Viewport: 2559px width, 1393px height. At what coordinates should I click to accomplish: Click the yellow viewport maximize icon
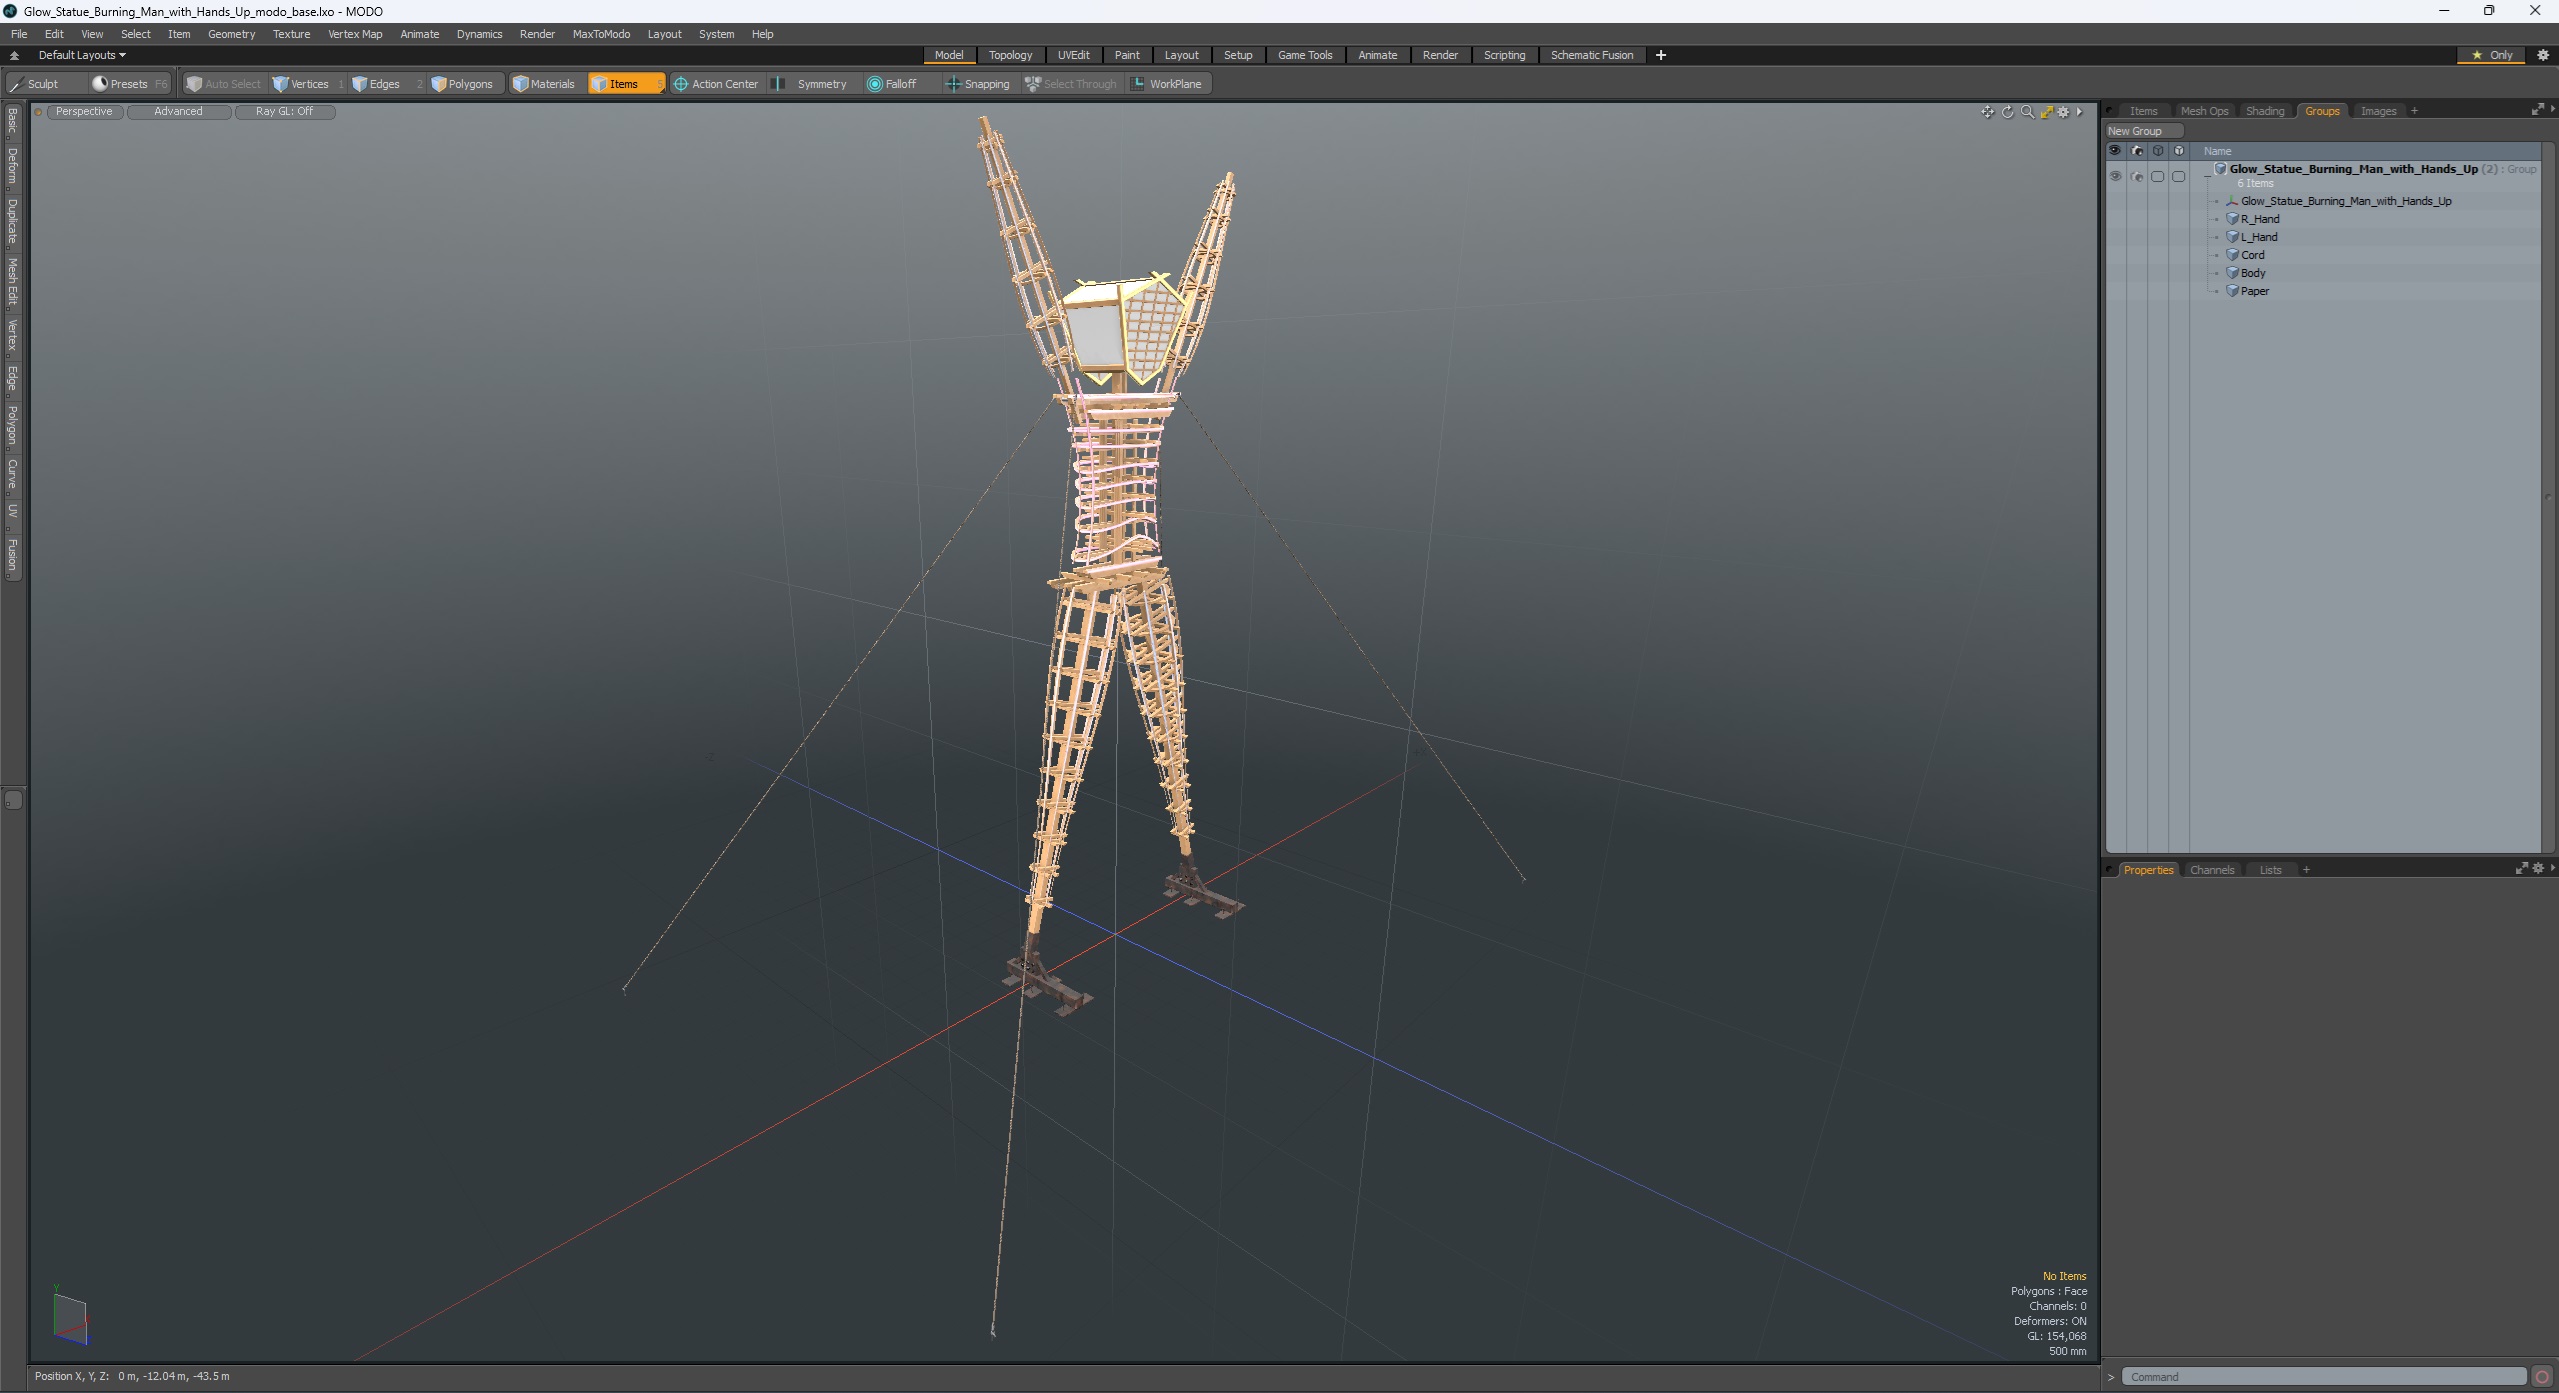tap(2046, 112)
